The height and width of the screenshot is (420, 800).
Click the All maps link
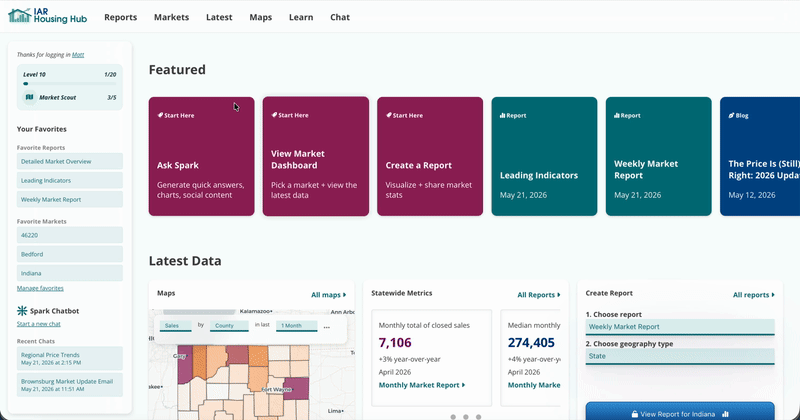click(329, 295)
